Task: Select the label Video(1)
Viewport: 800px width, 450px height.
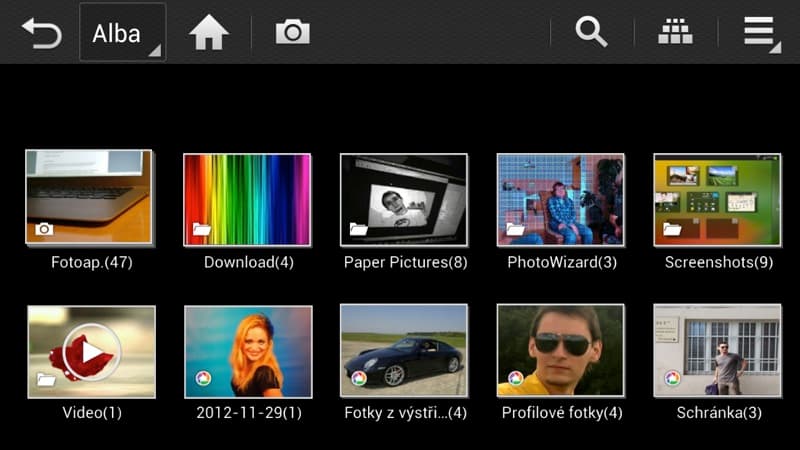Action: [x=92, y=412]
